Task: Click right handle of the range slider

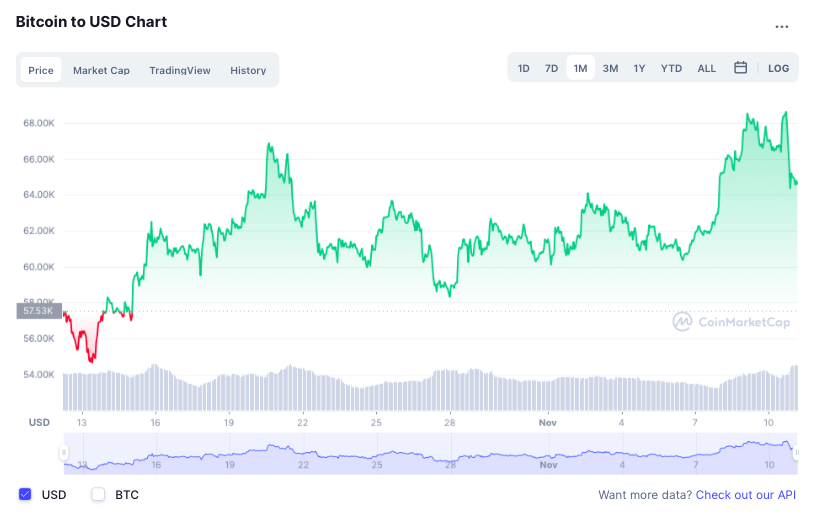Action: pyautogui.click(x=797, y=454)
